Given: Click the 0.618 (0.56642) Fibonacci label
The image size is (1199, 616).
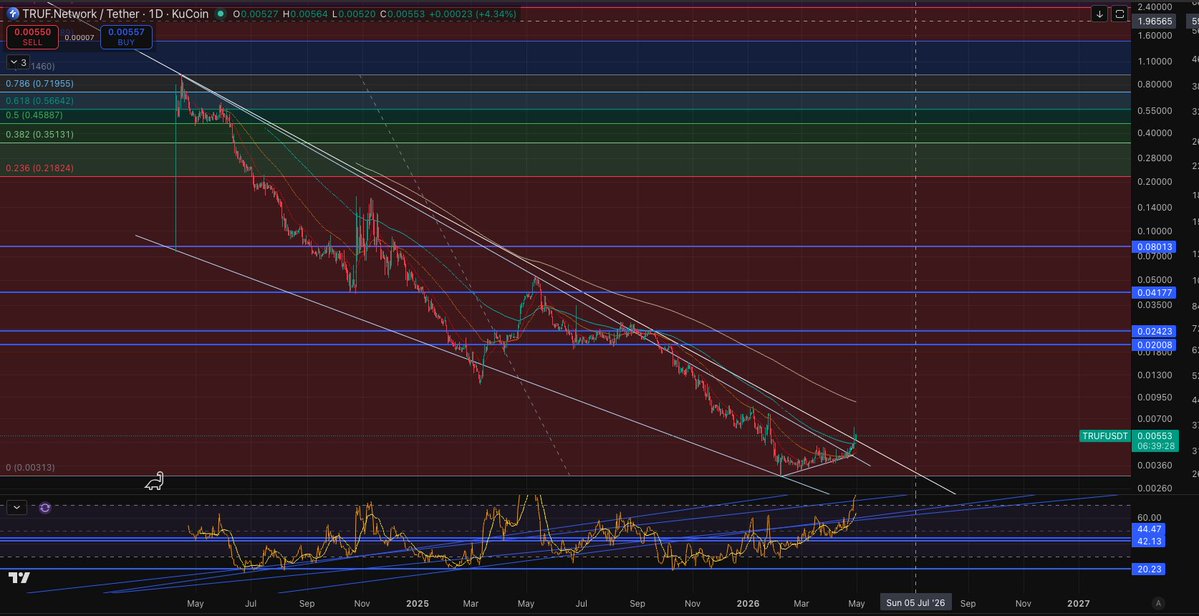Looking at the screenshot, I should 40,100.
